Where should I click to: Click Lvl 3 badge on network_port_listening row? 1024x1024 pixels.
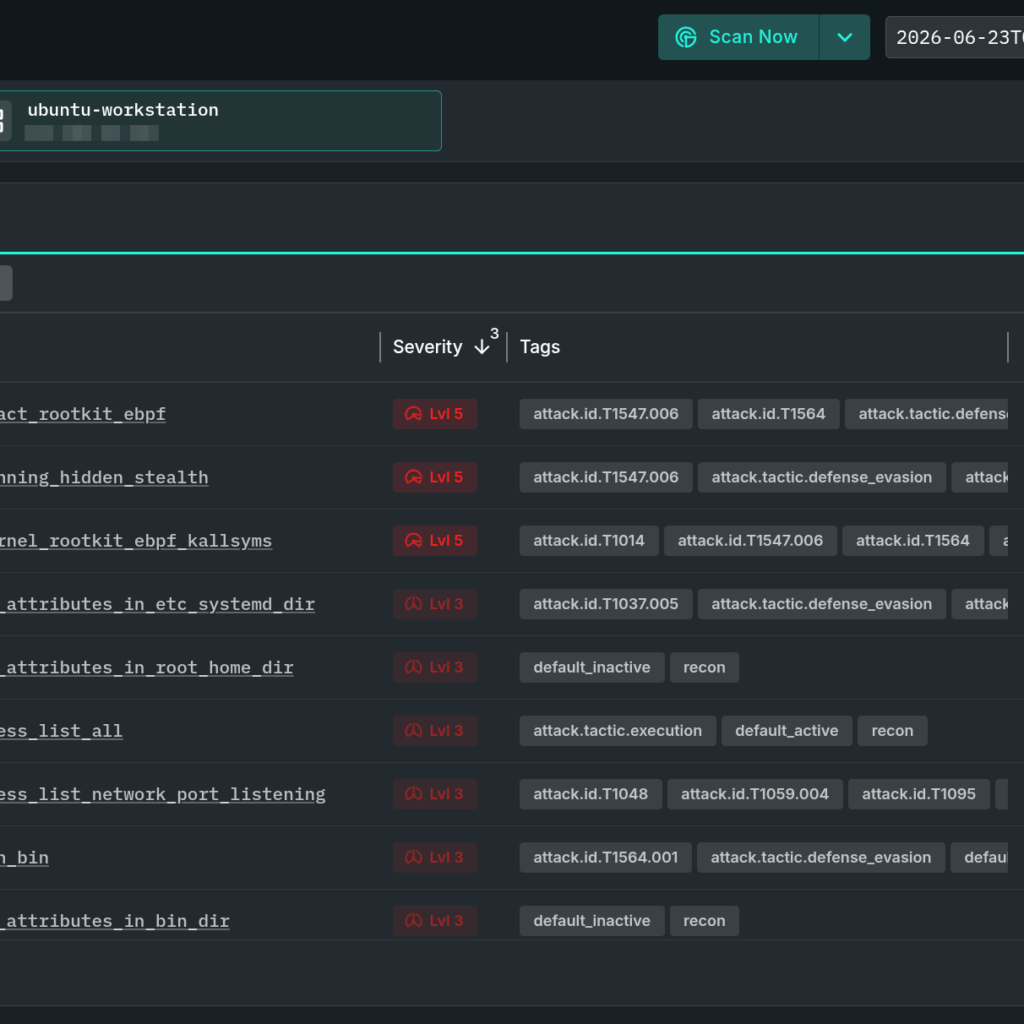click(x=435, y=794)
